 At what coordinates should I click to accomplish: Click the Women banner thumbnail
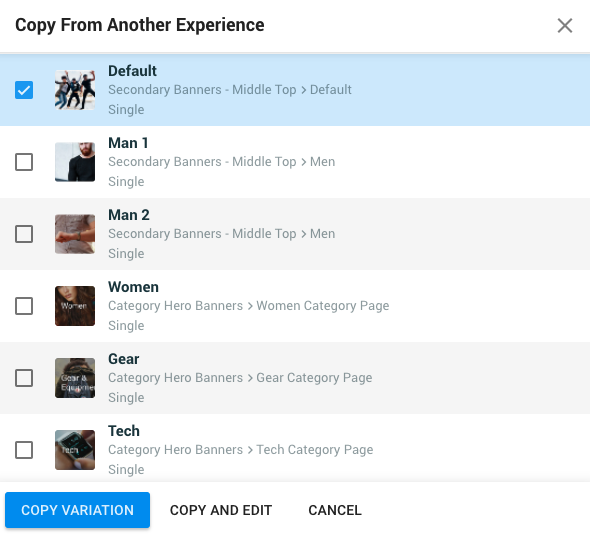[75, 306]
